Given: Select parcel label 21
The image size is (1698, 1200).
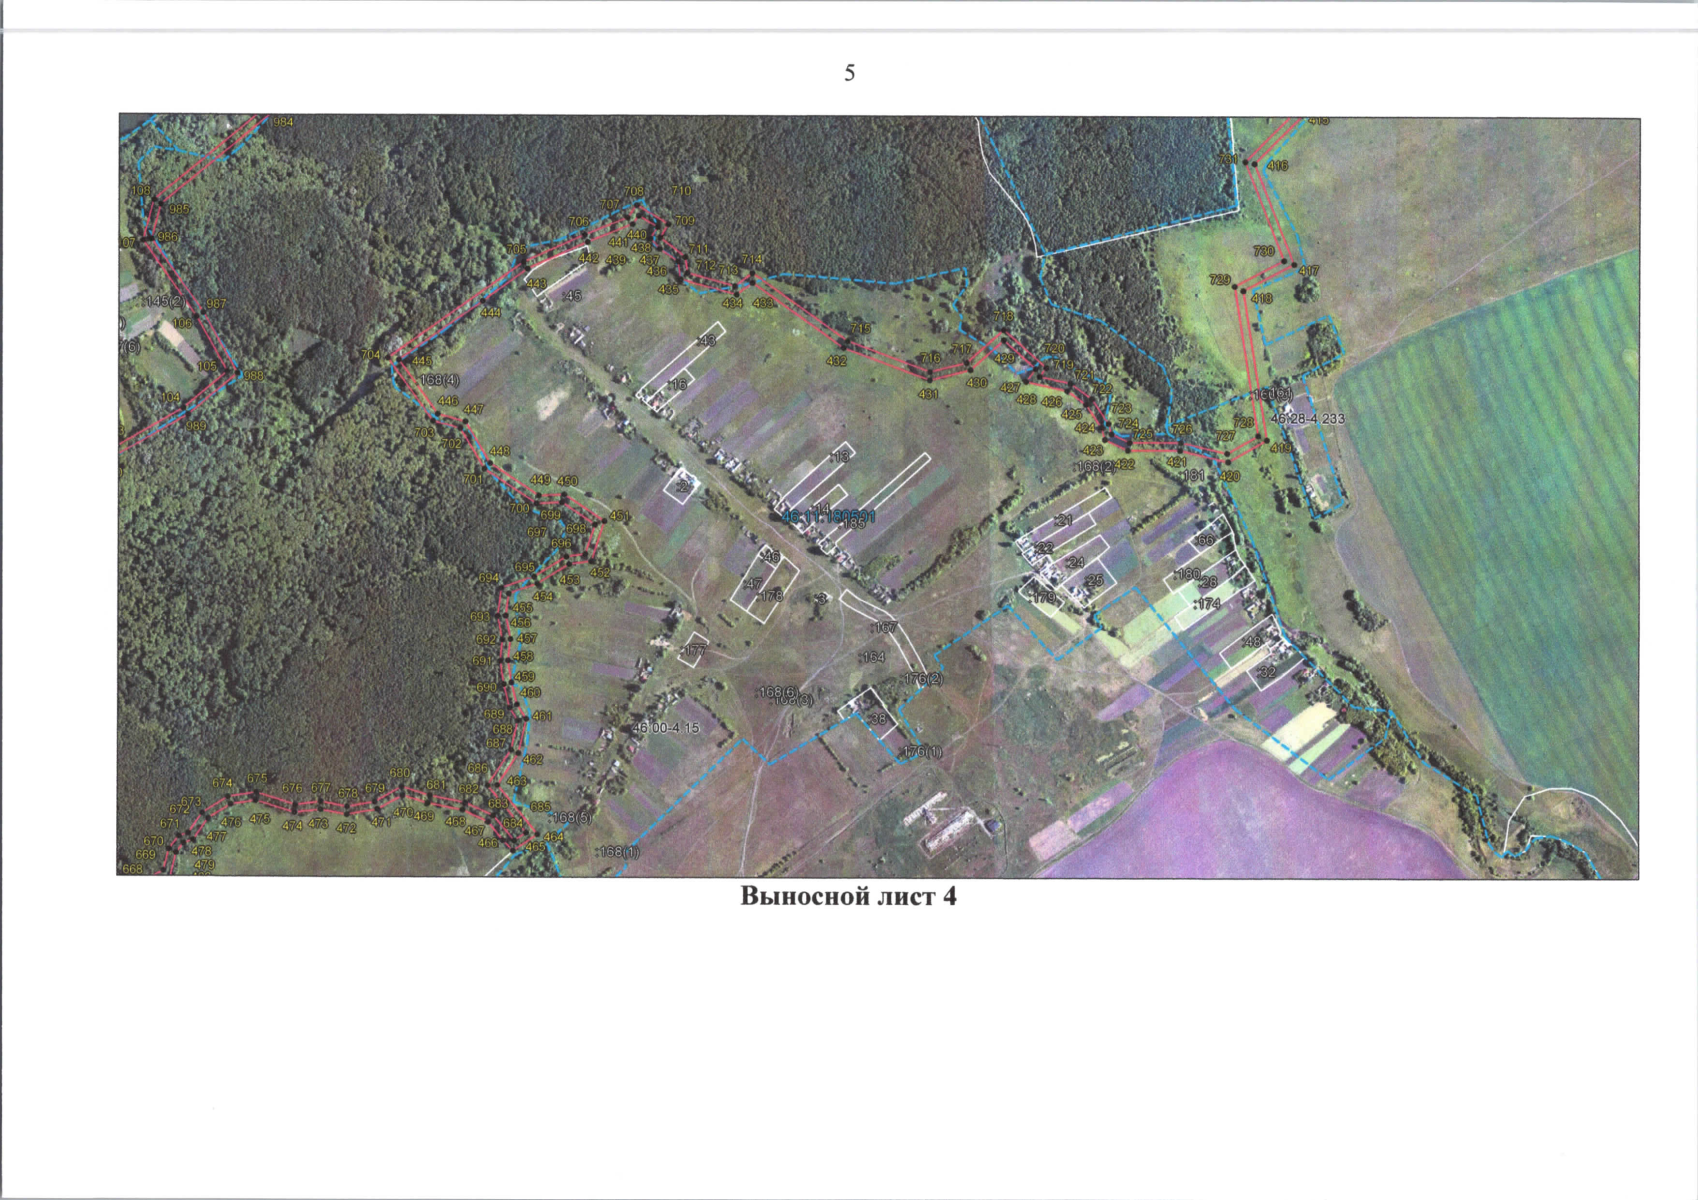Looking at the screenshot, I should click(1064, 520).
